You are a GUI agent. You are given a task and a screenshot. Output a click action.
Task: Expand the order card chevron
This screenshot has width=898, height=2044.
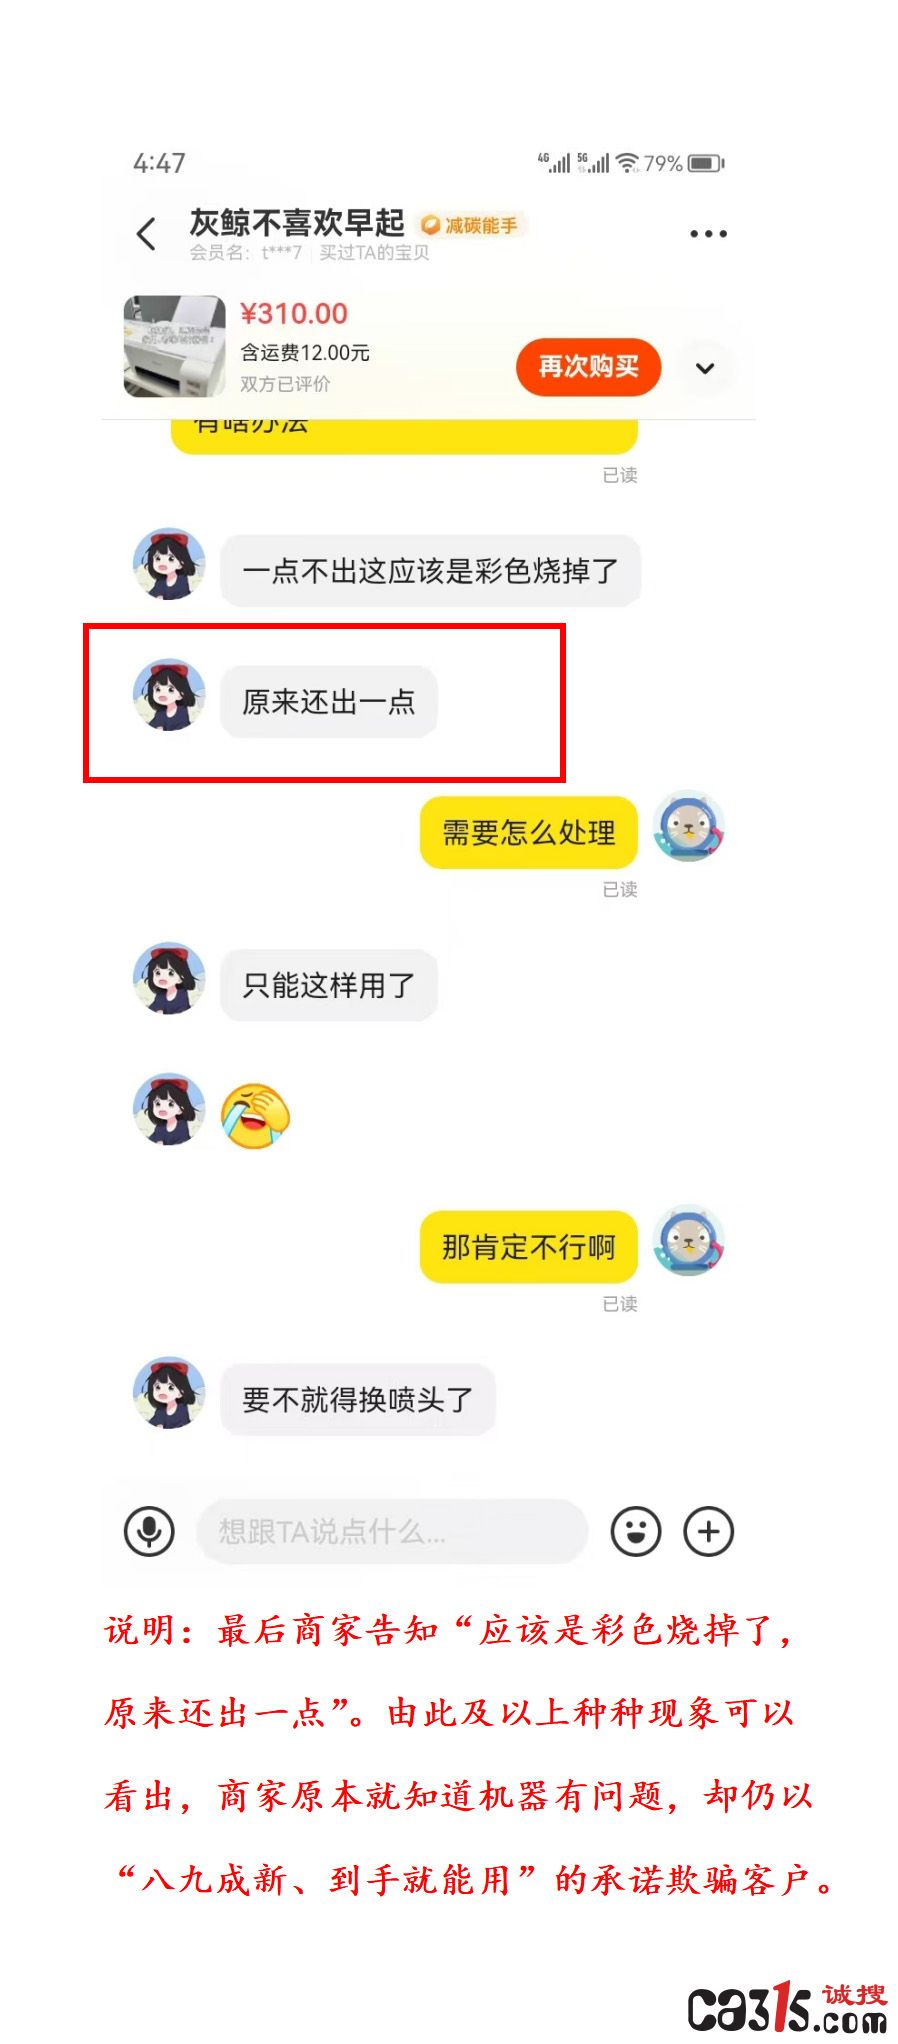tap(705, 367)
